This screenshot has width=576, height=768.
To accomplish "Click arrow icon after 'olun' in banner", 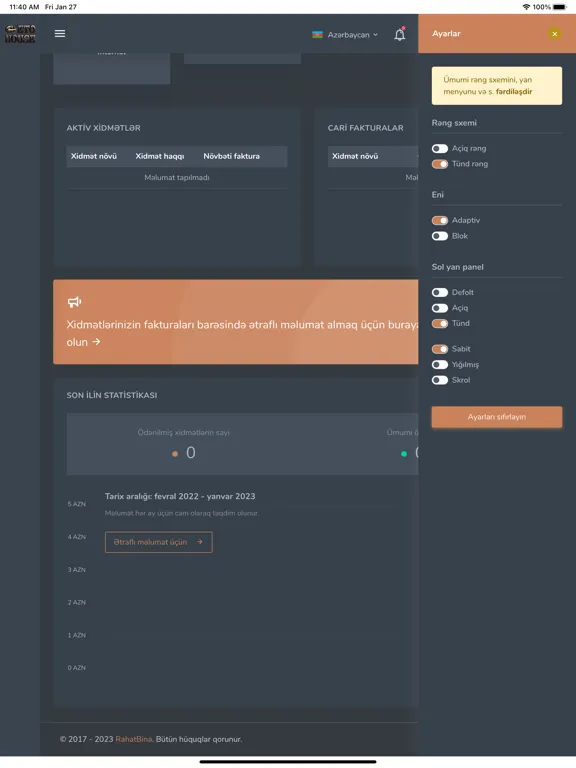I will [x=96, y=341].
